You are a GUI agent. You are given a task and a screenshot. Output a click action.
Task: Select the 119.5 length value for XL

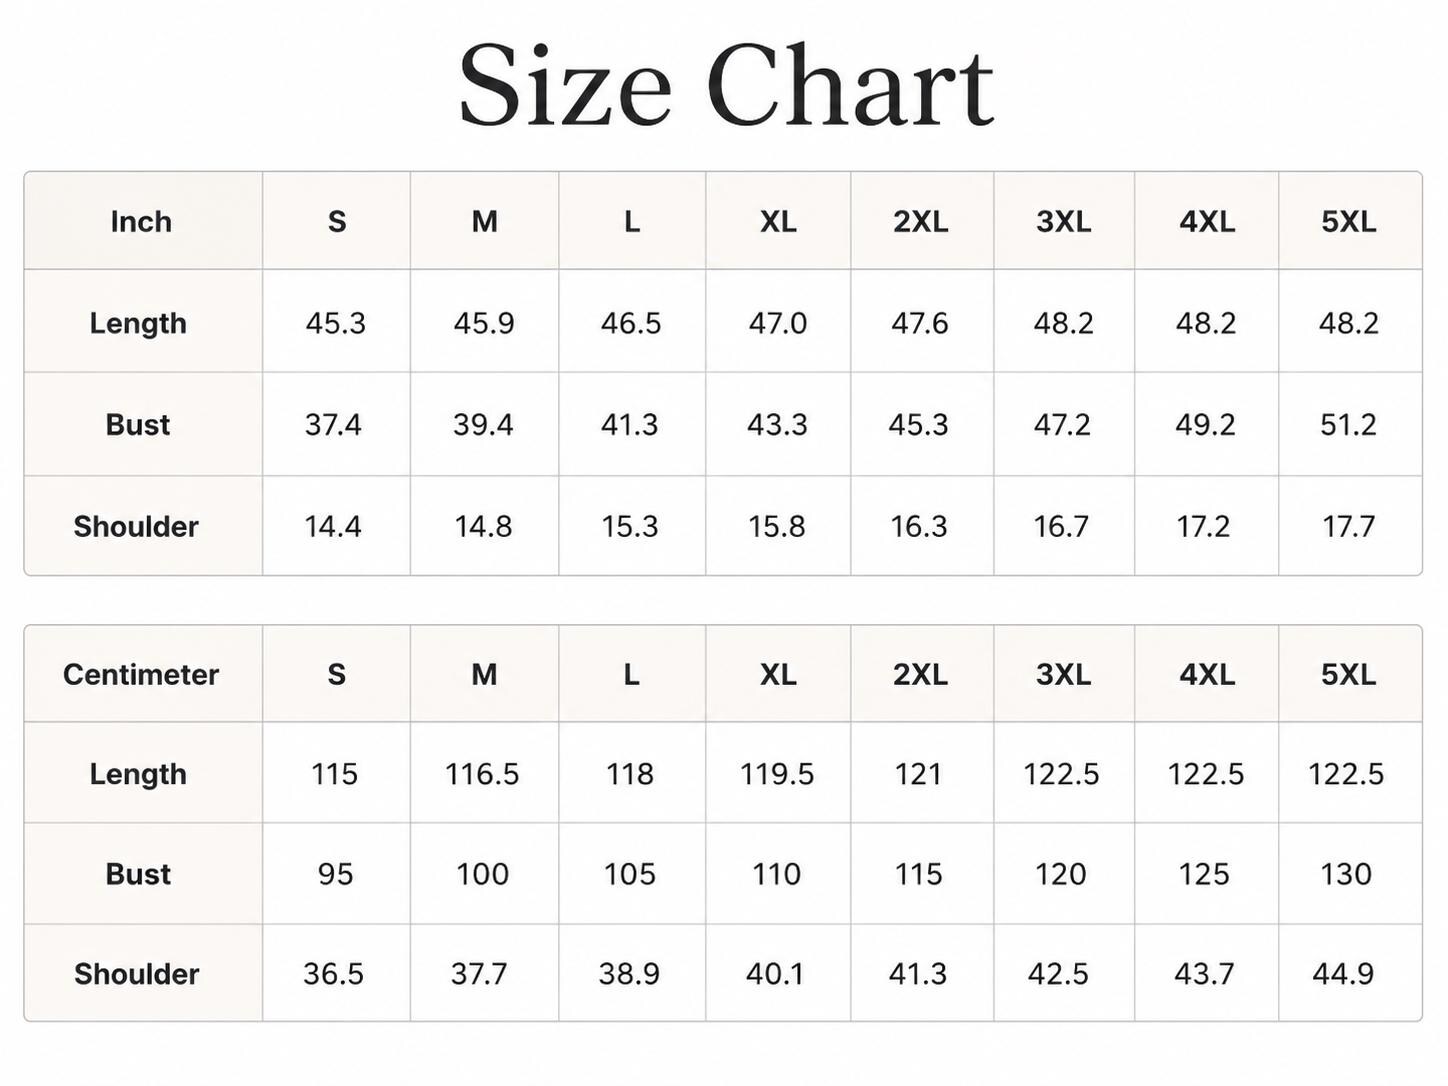(x=777, y=774)
